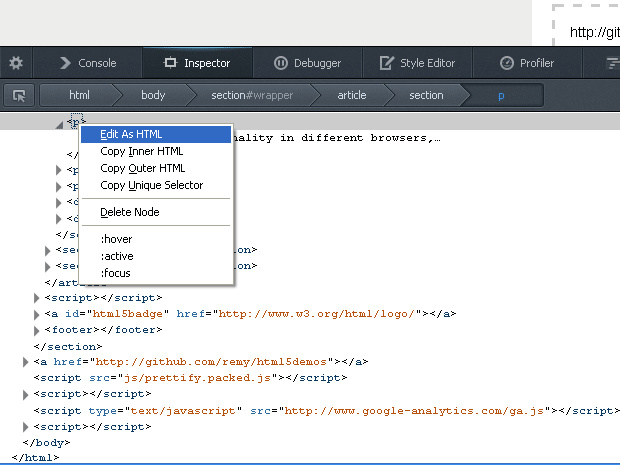The width and height of the screenshot is (620, 465).
Task: Select the closing </section> tag line
Action: point(68,347)
